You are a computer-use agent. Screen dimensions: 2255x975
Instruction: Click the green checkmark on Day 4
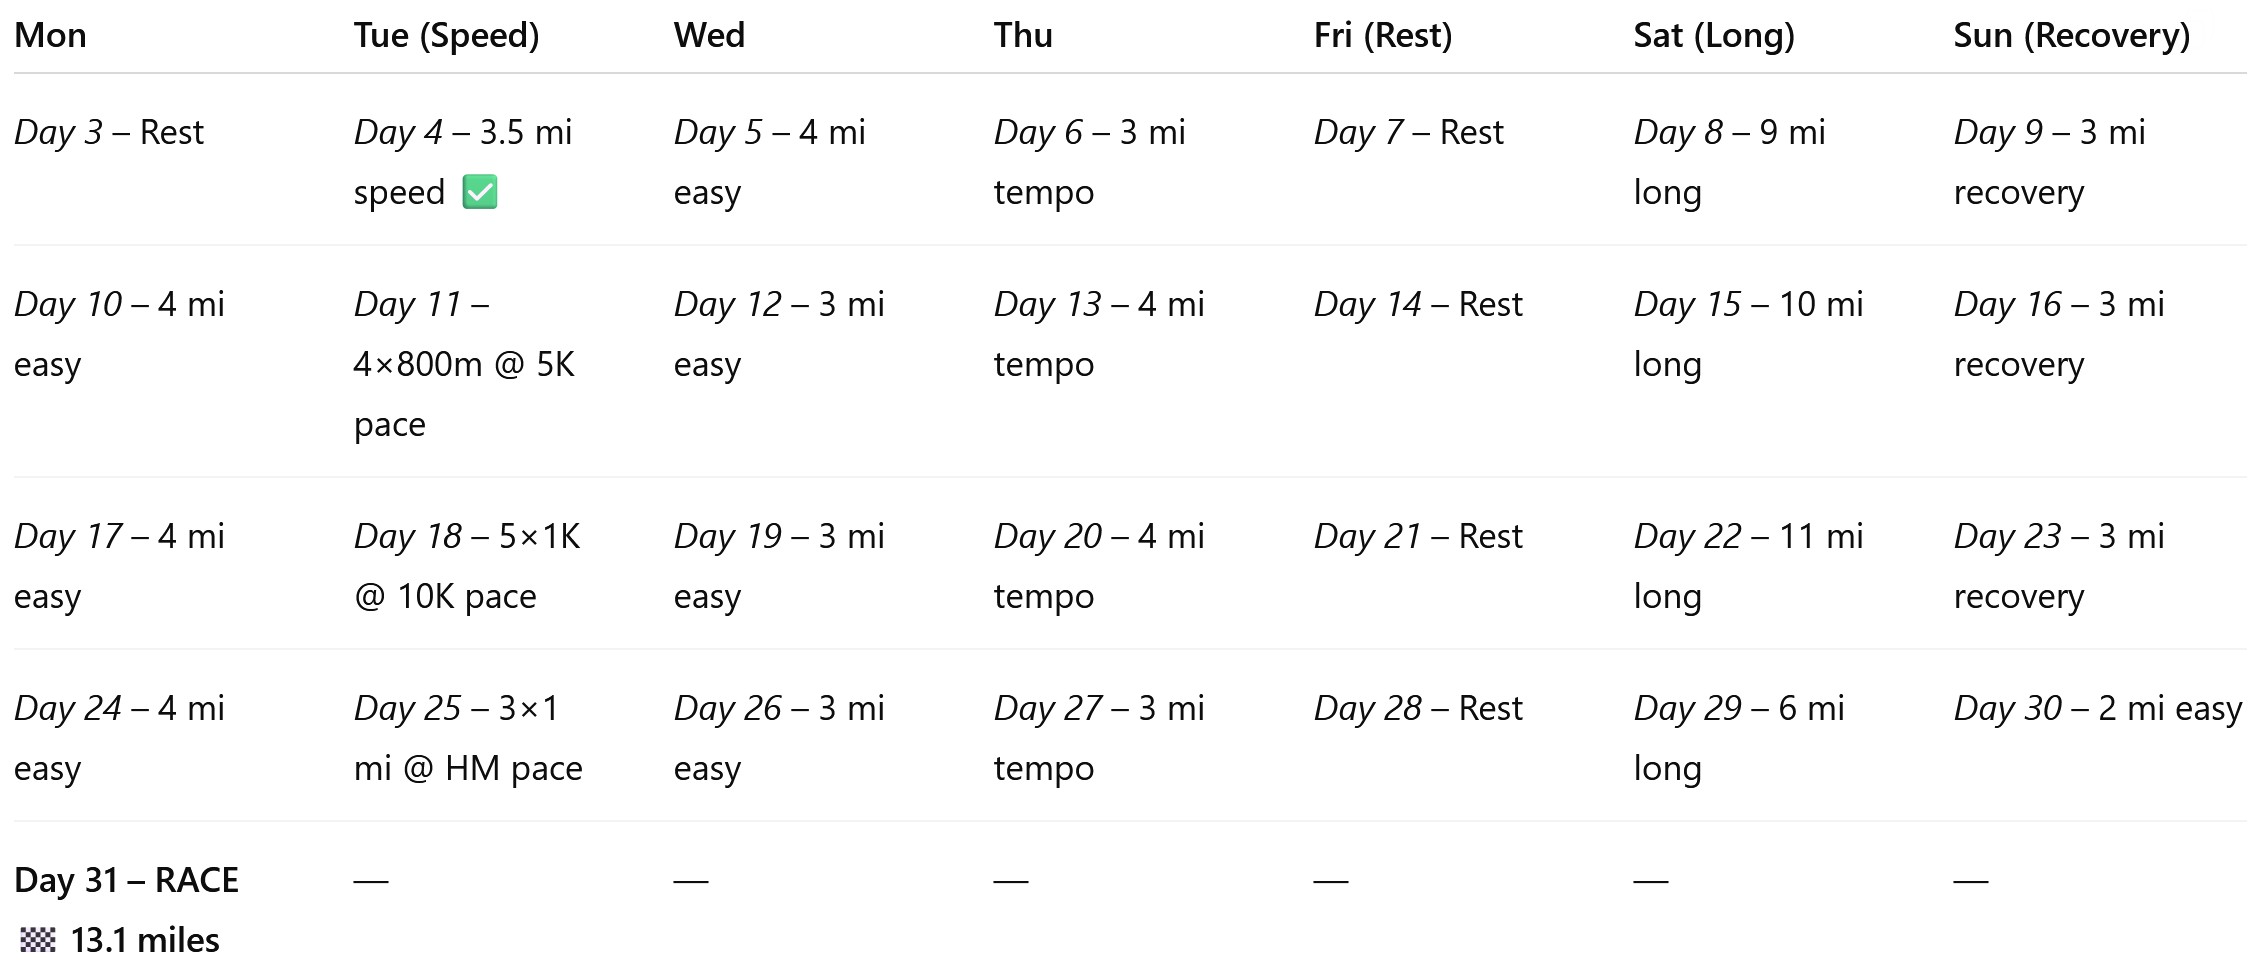coord(480,192)
